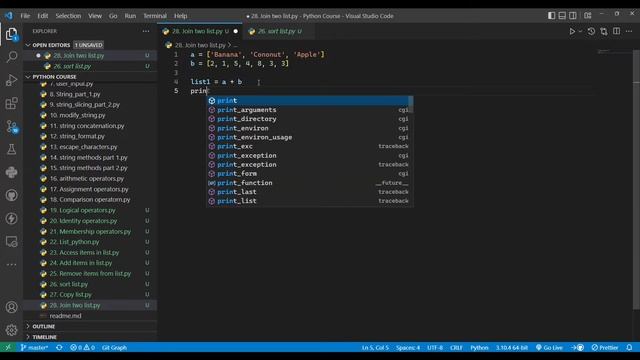Image resolution: width=640 pixels, height=360 pixels.
Task: Toggle primary side bar layout icon
Action: (551, 16)
